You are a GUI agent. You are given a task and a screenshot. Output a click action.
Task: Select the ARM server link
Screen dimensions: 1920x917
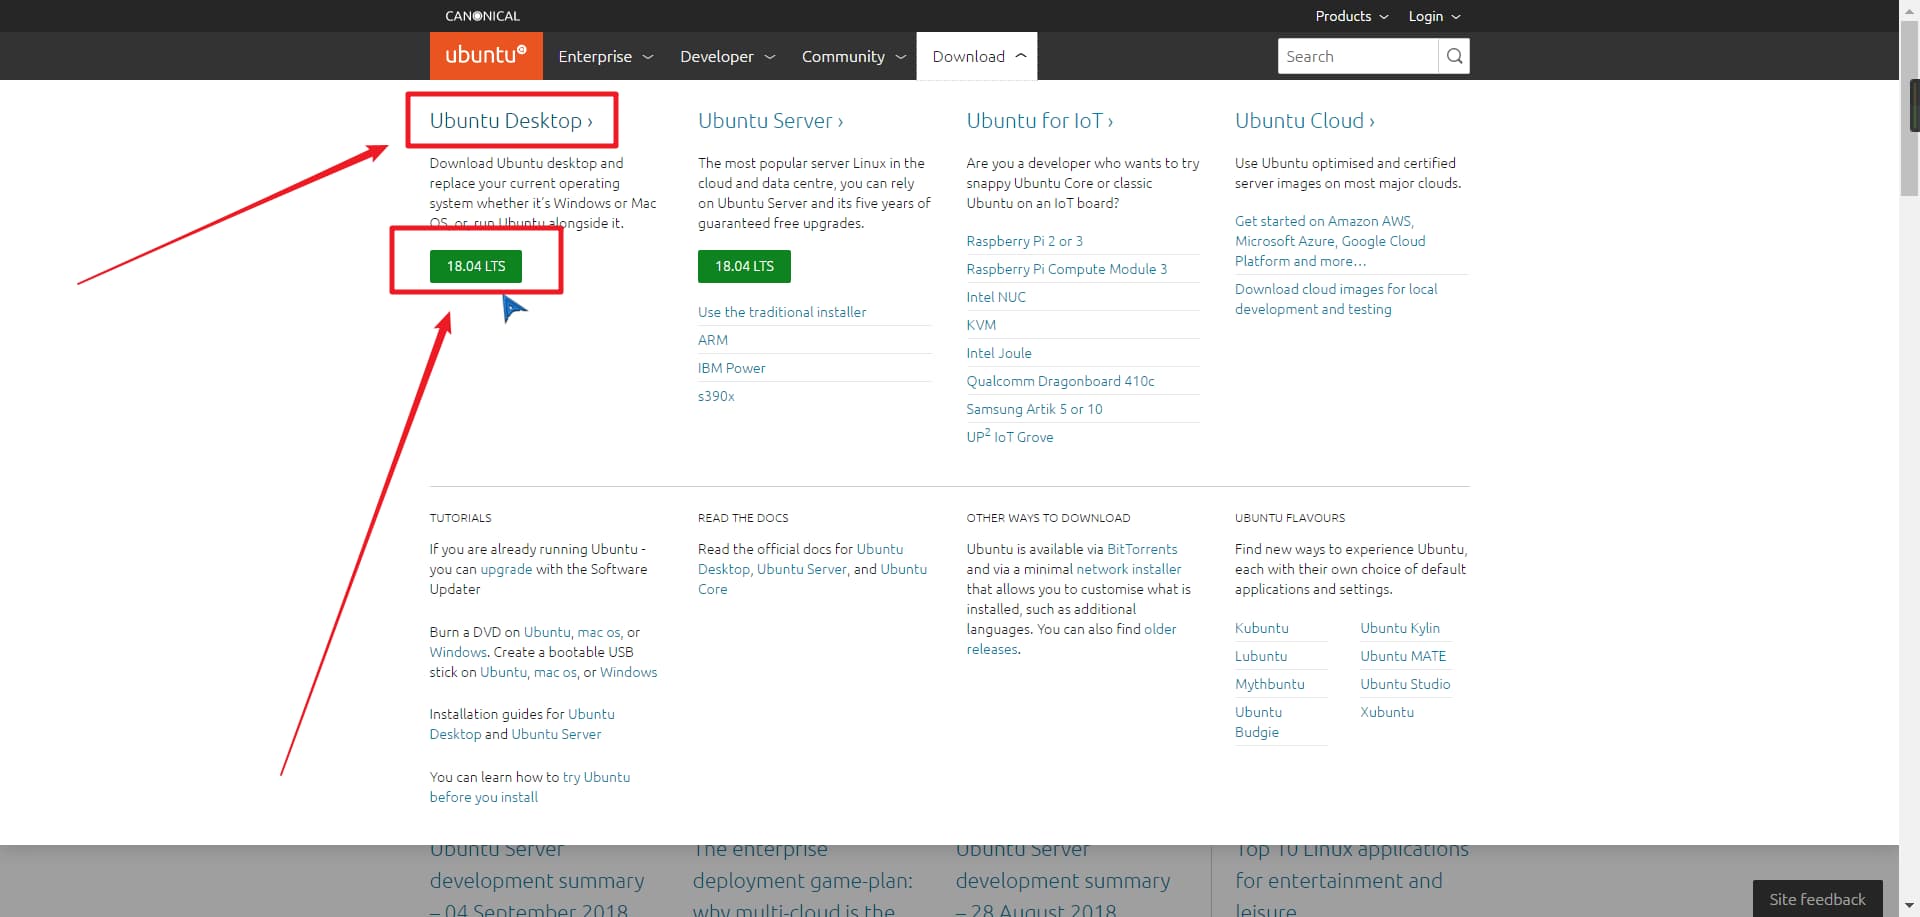[713, 340]
